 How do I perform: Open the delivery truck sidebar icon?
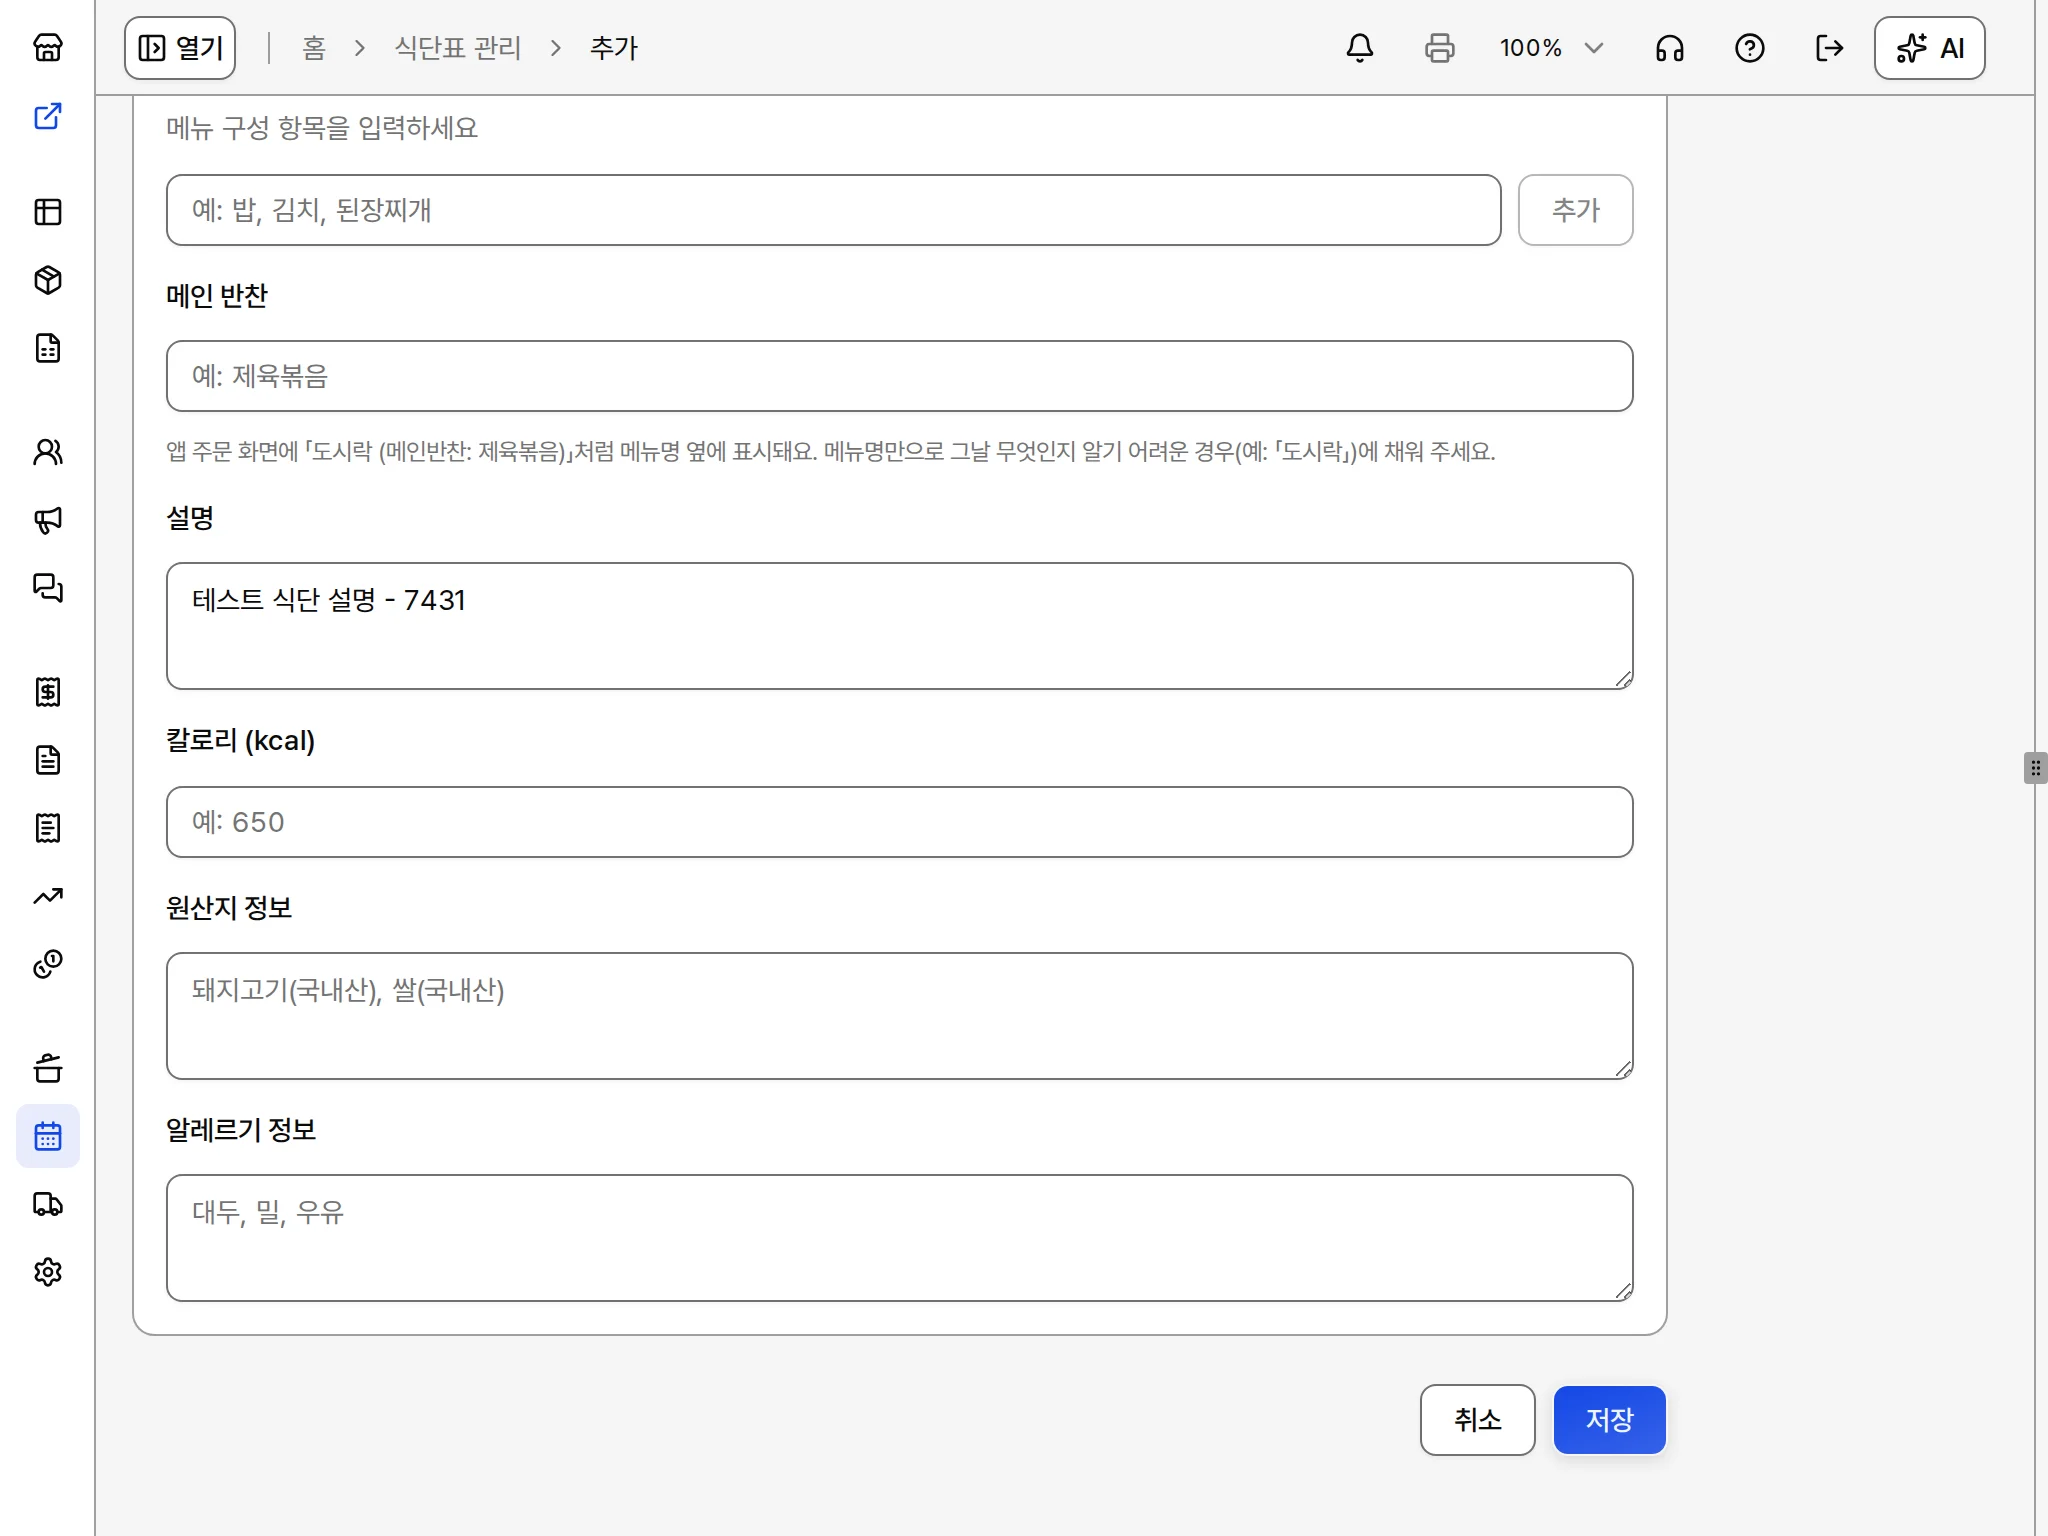pos(48,1204)
